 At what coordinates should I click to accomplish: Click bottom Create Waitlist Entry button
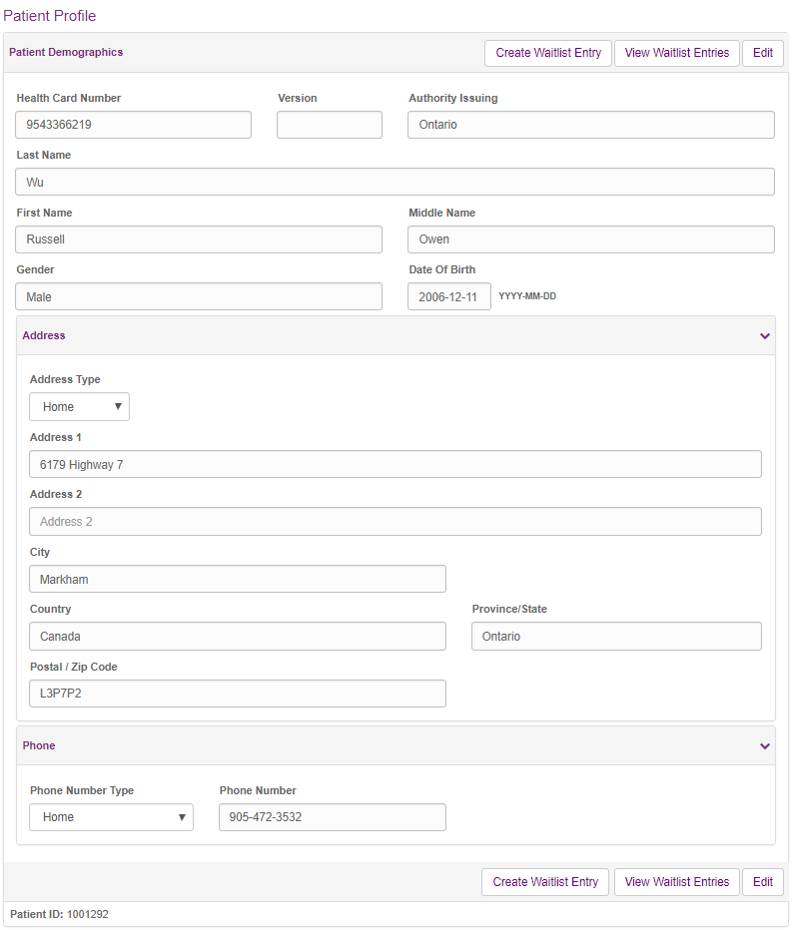545,882
